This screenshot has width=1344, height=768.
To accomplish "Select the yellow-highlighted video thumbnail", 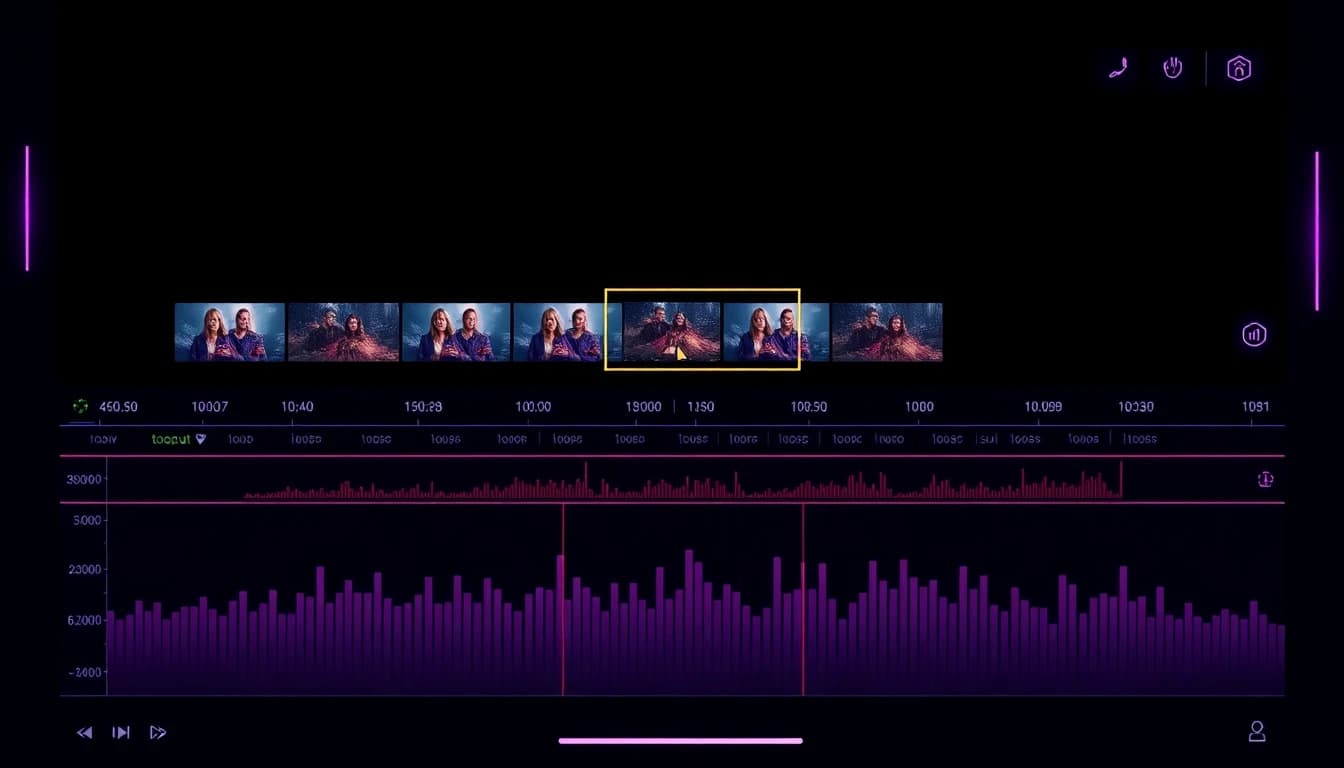I will coord(702,330).
